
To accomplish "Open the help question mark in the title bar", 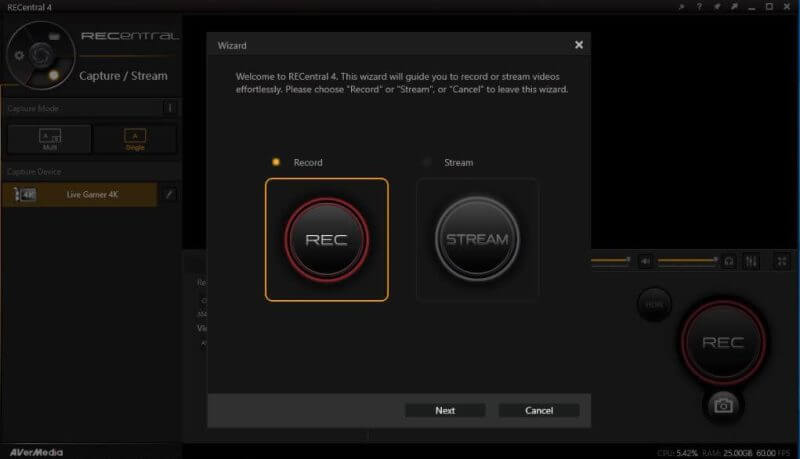I will coord(699,7).
